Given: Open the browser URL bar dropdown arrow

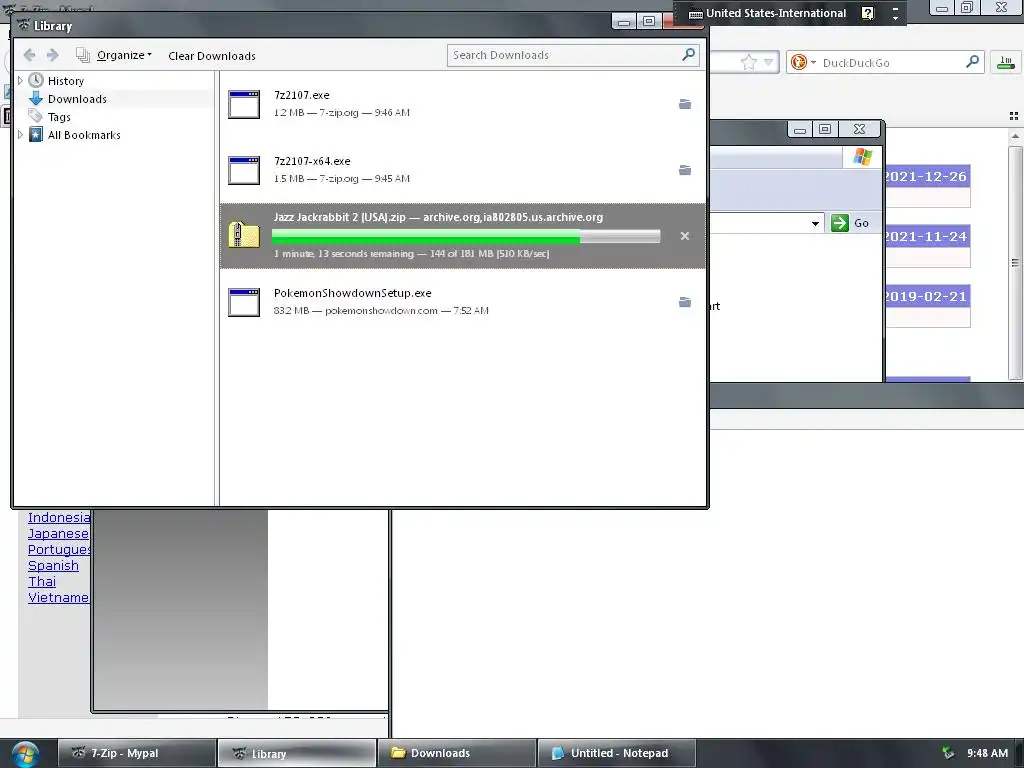Looking at the screenshot, I should coord(768,63).
